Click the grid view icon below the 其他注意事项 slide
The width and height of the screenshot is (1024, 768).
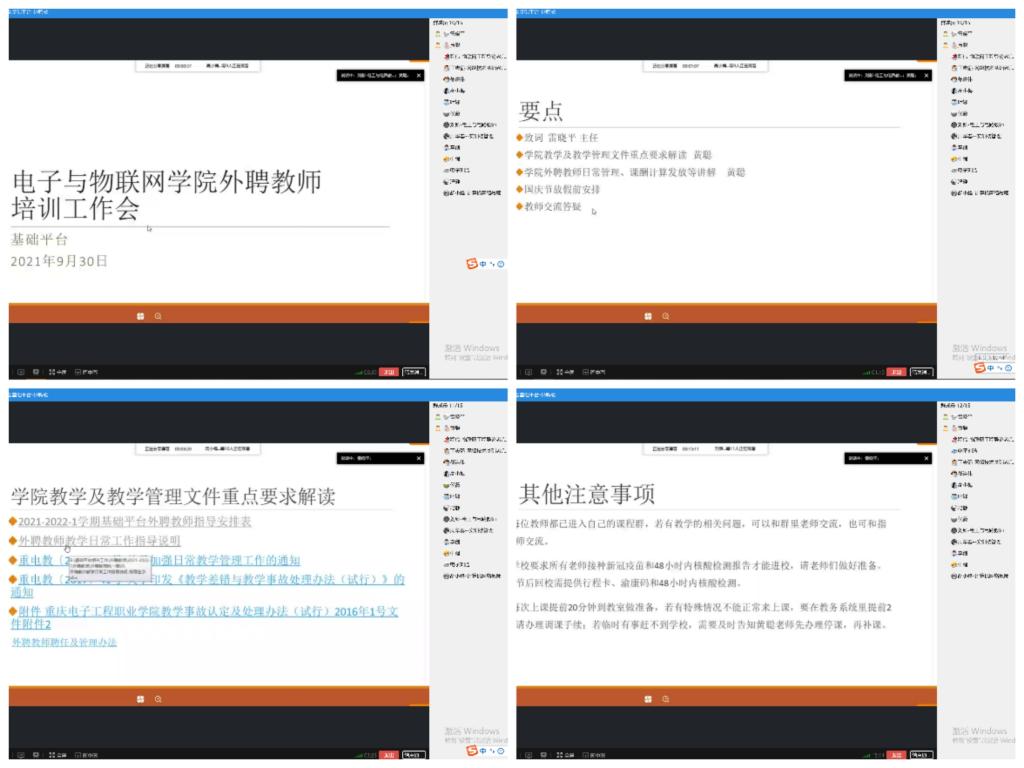(x=648, y=698)
